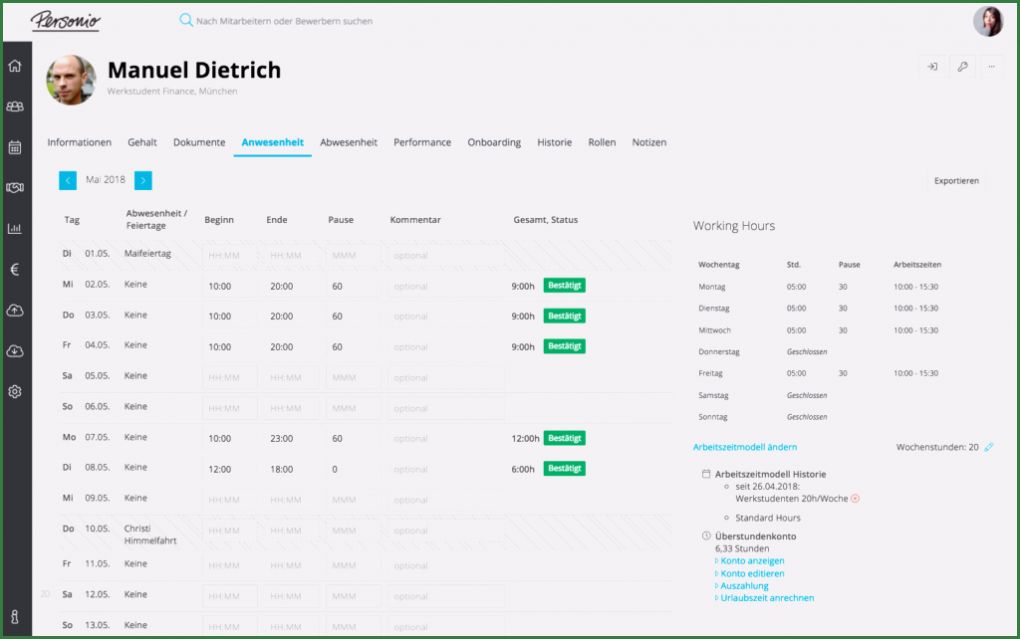
Task: Open the home dashboard from the sidebar
Action: (x=15, y=67)
